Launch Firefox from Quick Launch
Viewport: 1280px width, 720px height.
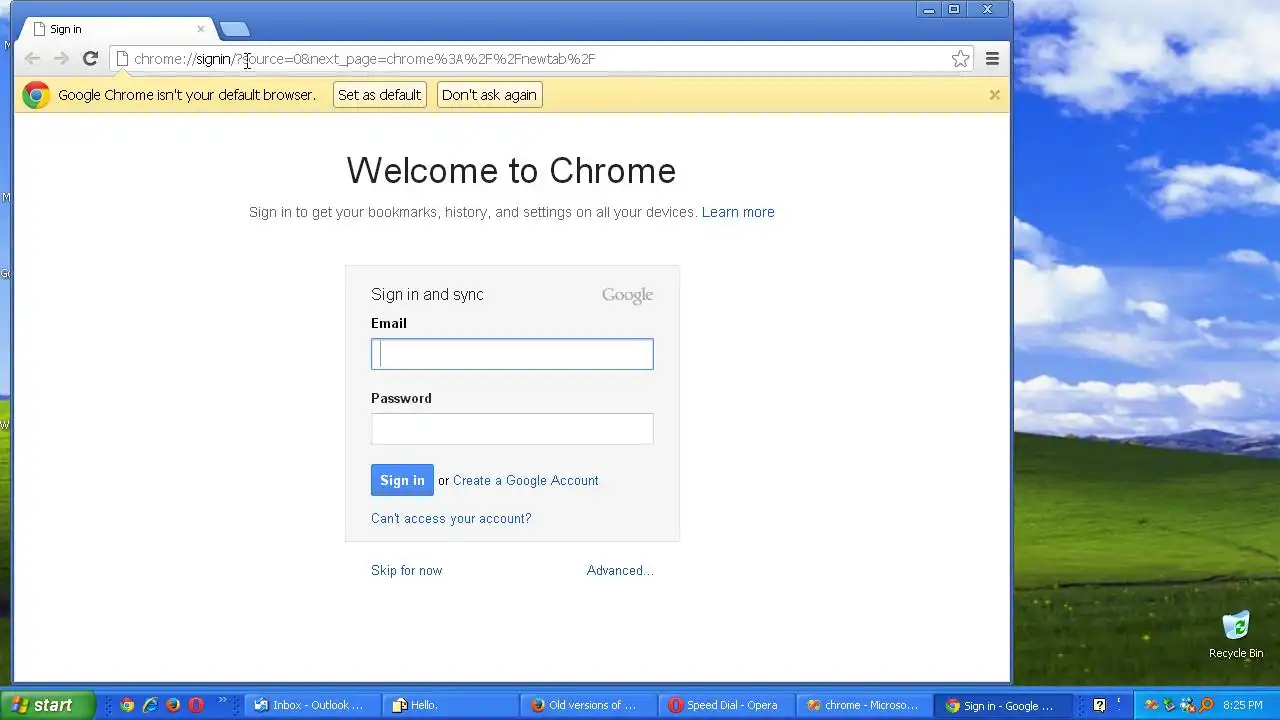pos(173,705)
